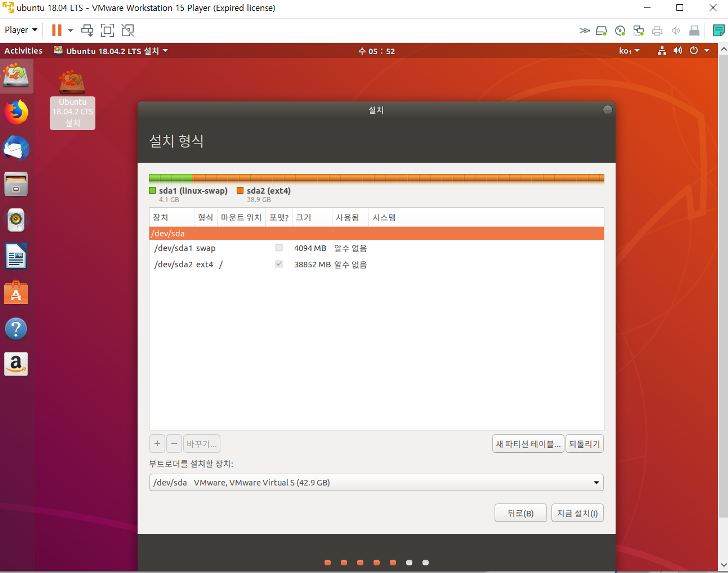Click the VMware sound card device icon
The image size is (728, 573).
click(x=676, y=31)
